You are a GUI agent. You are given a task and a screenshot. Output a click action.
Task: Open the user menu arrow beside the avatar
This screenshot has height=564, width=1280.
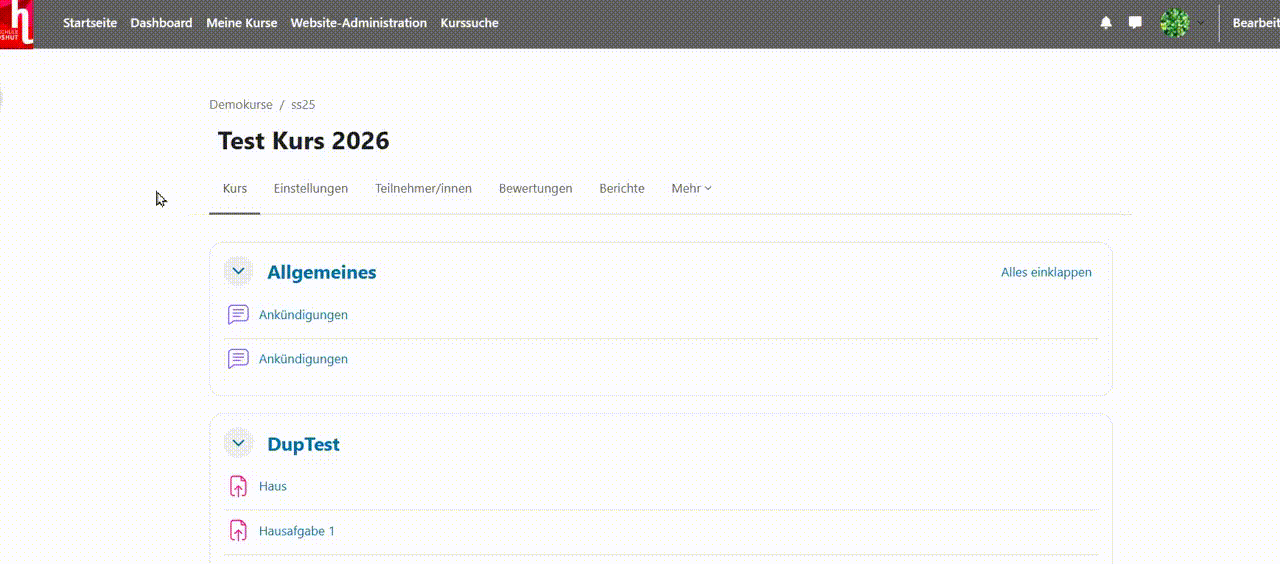1201,23
